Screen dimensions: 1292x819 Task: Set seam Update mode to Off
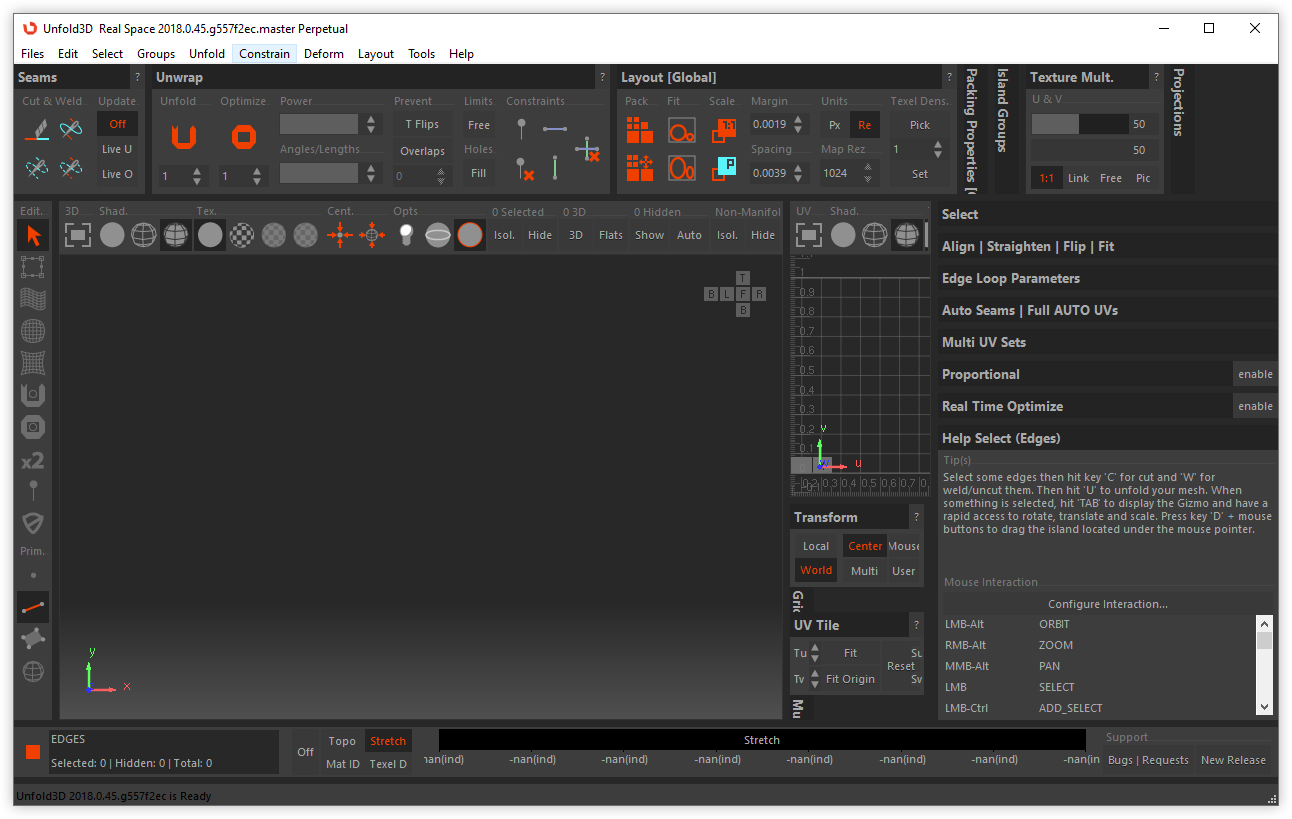[117, 124]
